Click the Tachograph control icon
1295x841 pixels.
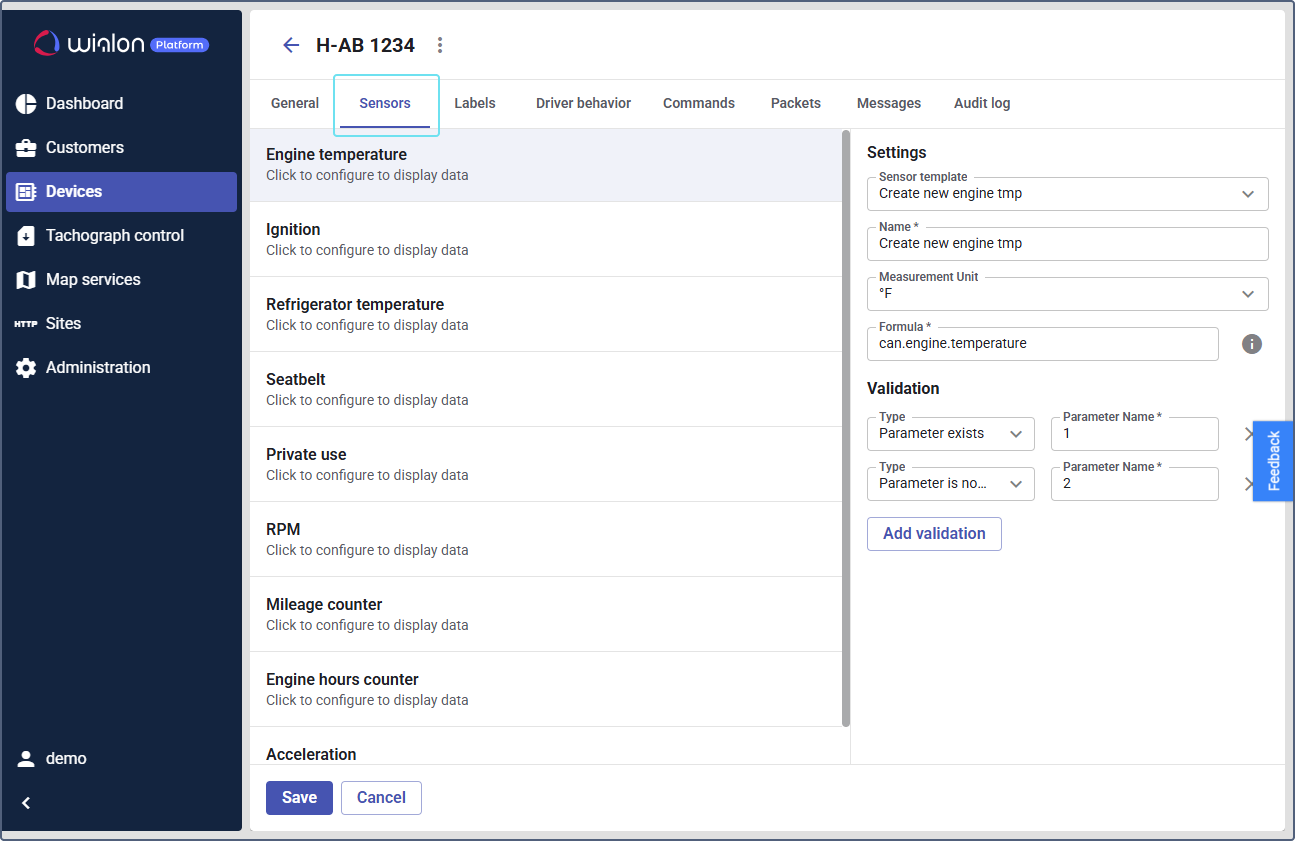click(x=26, y=236)
